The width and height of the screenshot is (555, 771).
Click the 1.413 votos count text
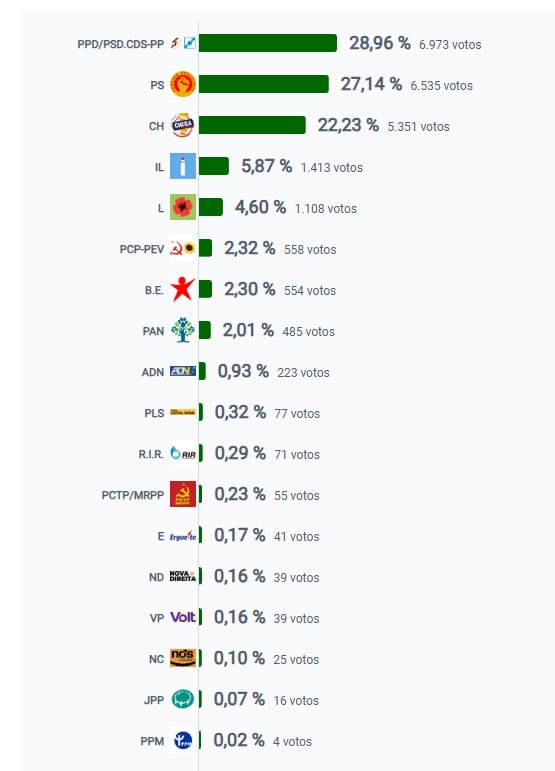[x=332, y=168]
